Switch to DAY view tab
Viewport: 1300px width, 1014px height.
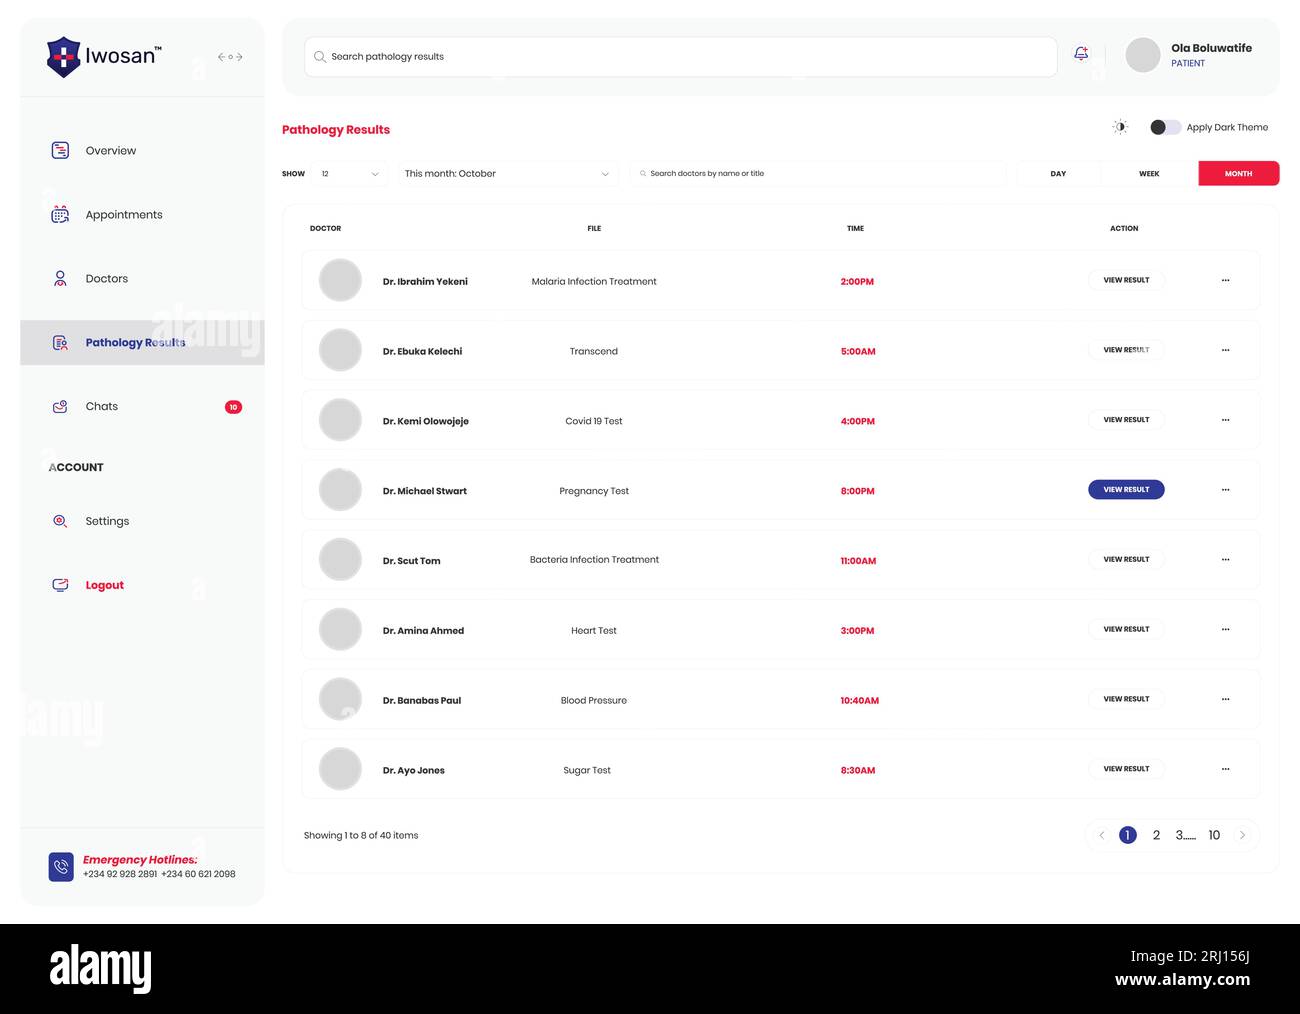1058,174
